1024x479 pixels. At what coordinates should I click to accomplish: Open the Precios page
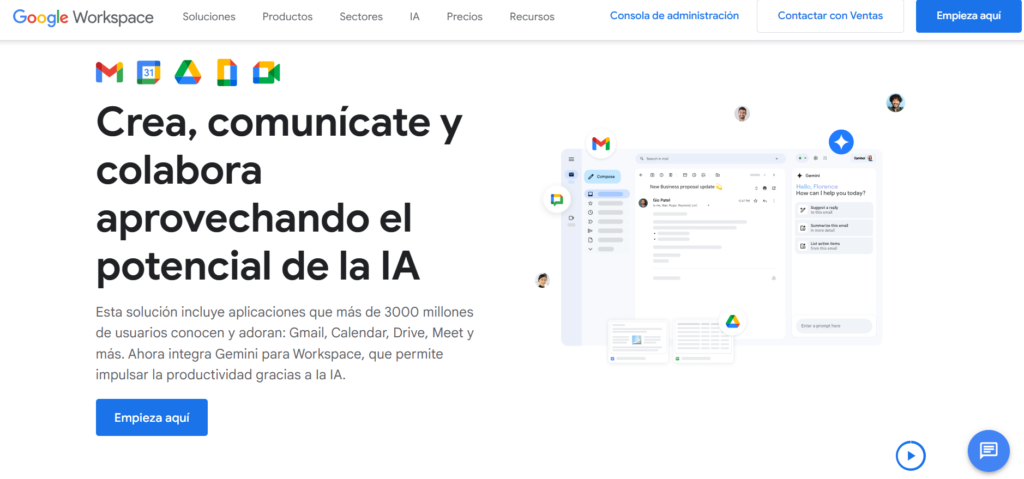point(464,16)
